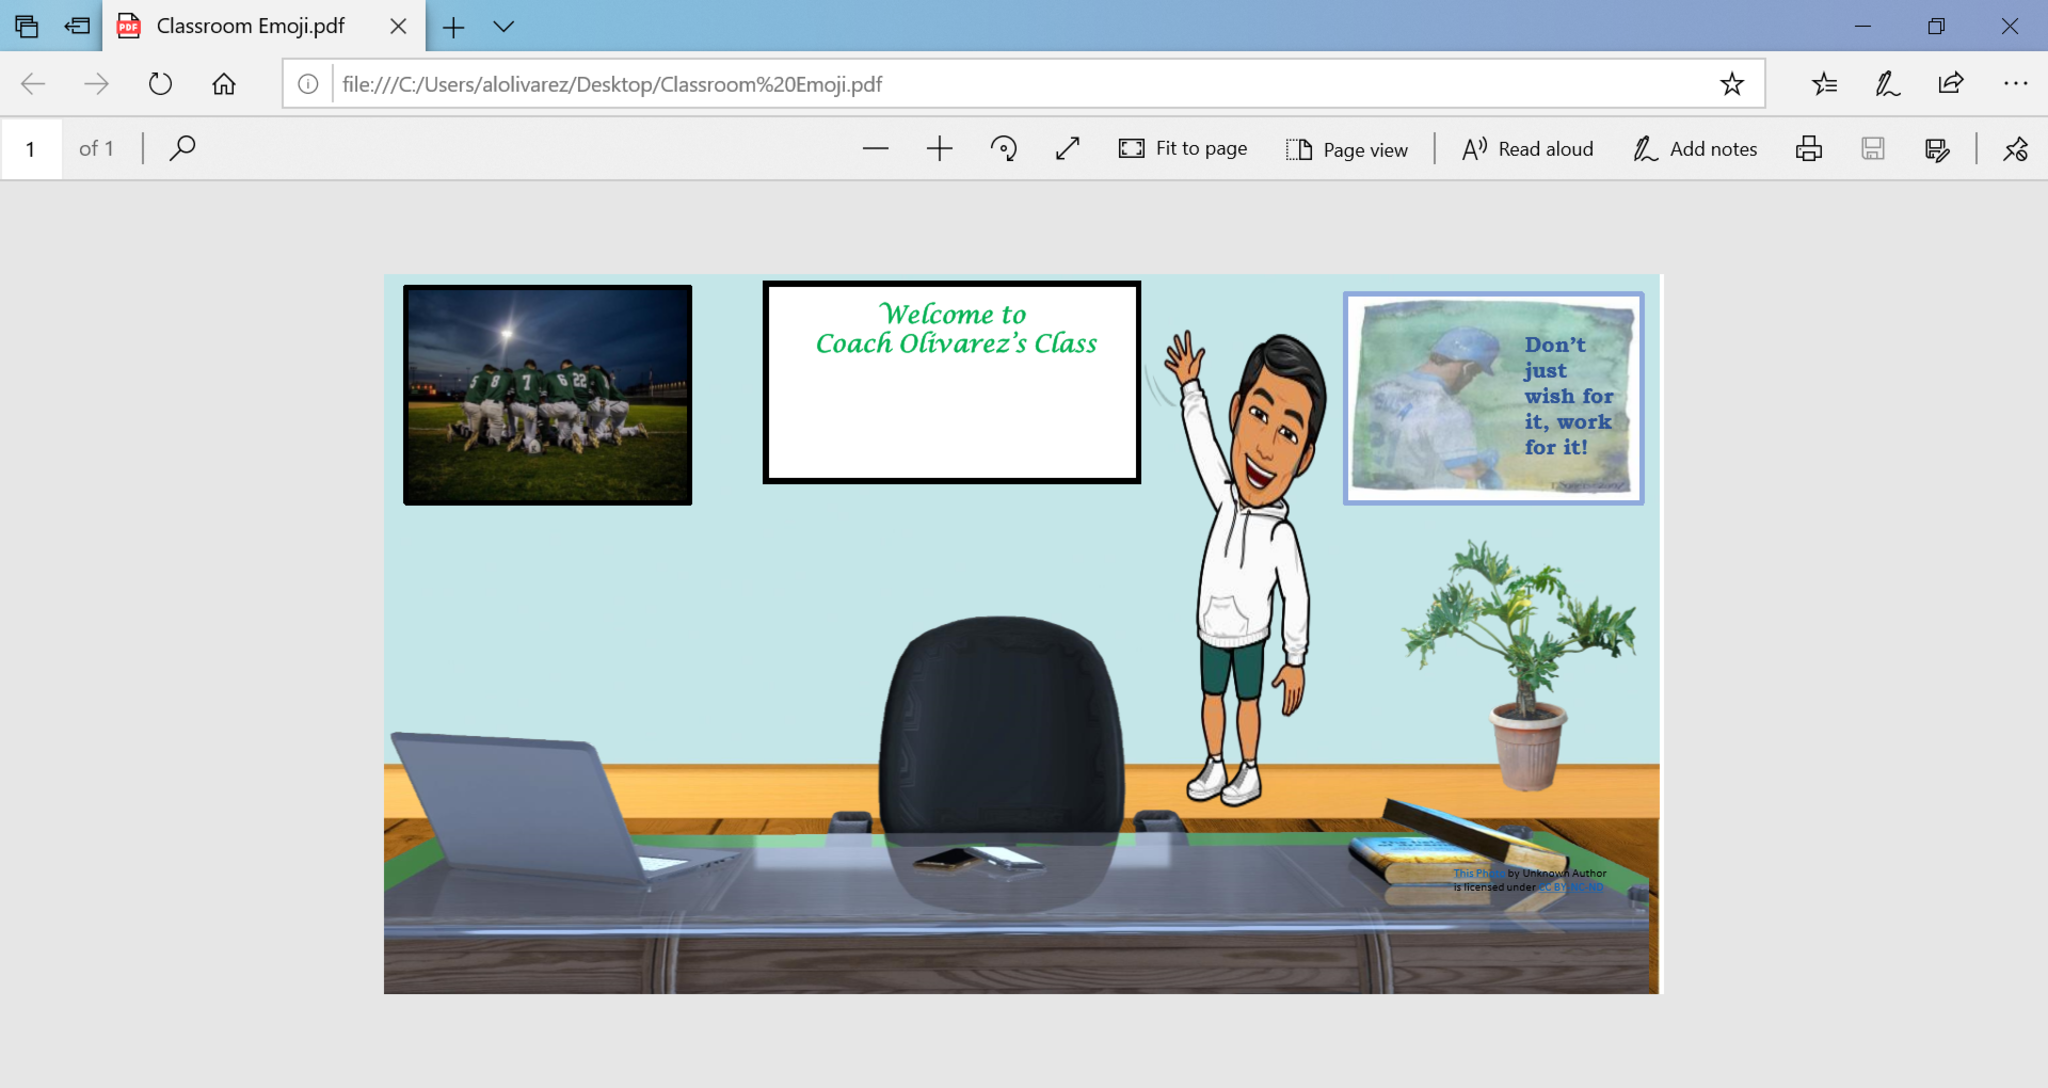Click the zoom out minus icon
The height and width of the screenshot is (1088, 2048).
tap(875, 149)
